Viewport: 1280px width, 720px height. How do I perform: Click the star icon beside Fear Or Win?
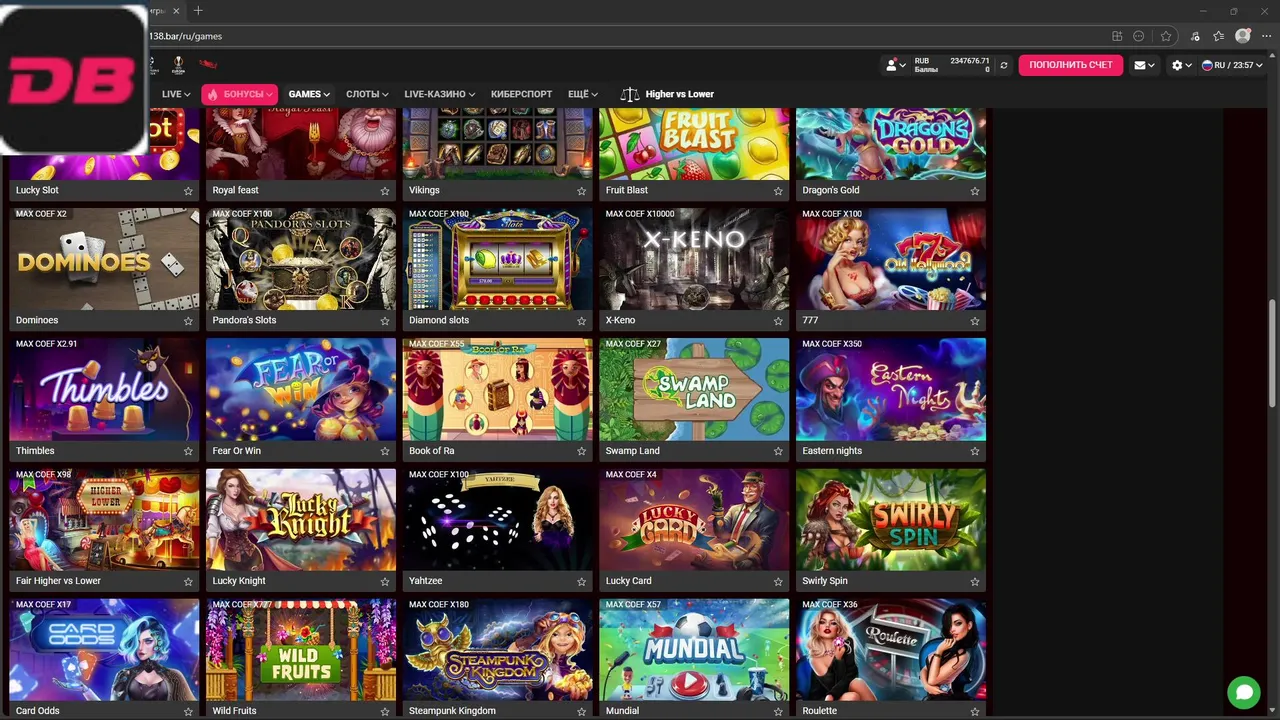pyautogui.click(x=385, y=451)
